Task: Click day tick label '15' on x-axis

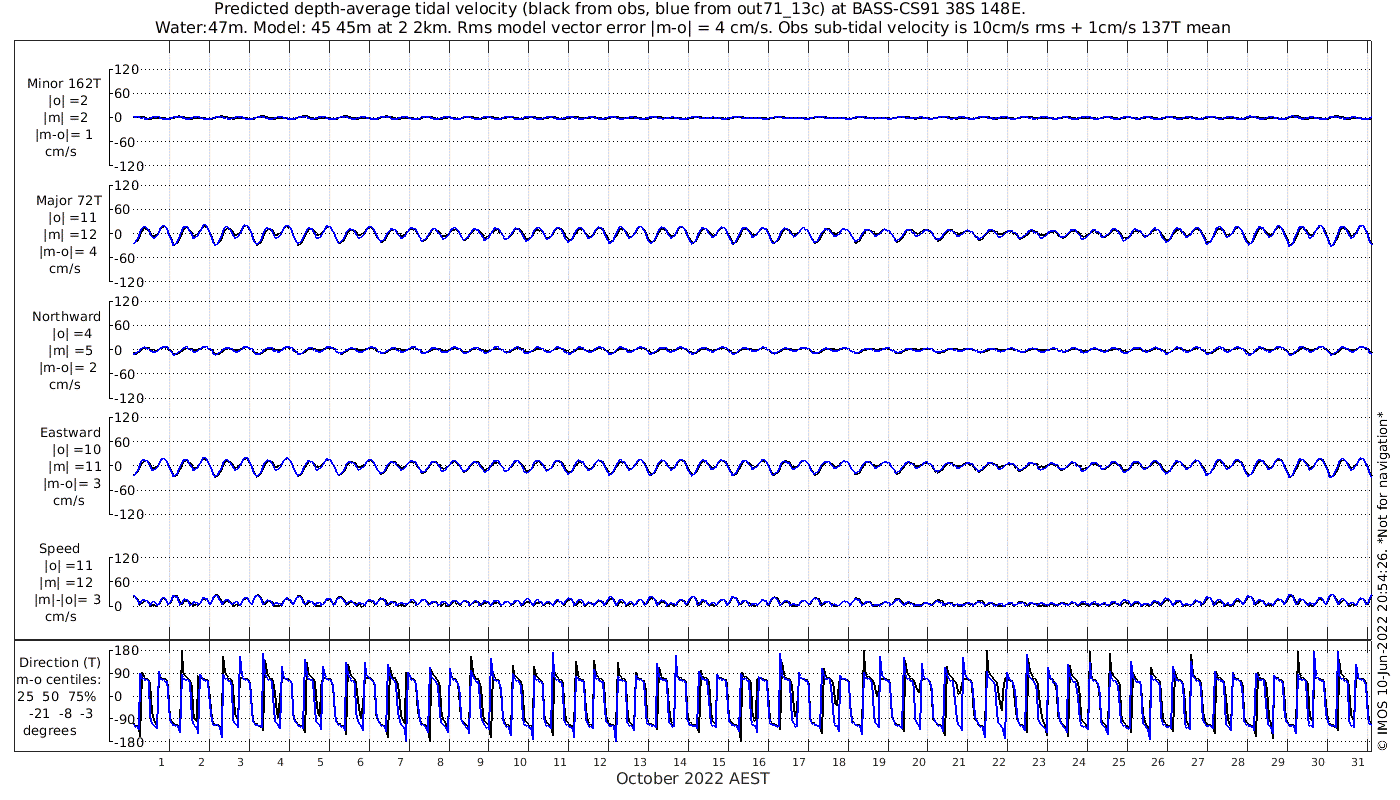Action: [720, 762]
